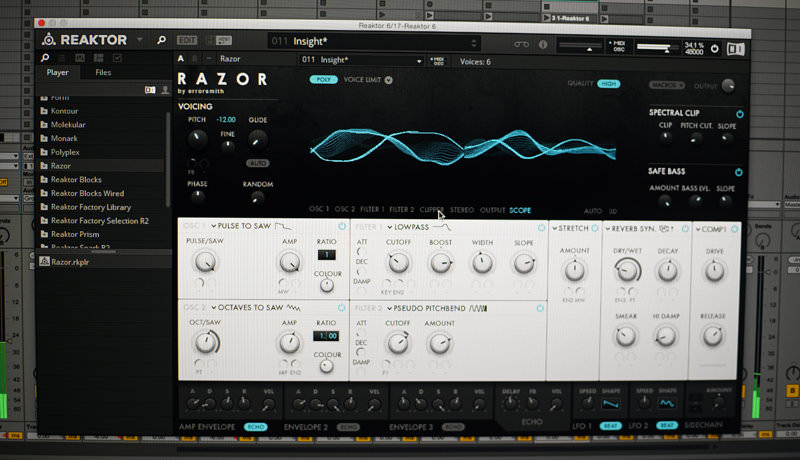Click the connect link icon in header
Screen dimensions: 800x460
pyautogui.click(x=521, y=44)
